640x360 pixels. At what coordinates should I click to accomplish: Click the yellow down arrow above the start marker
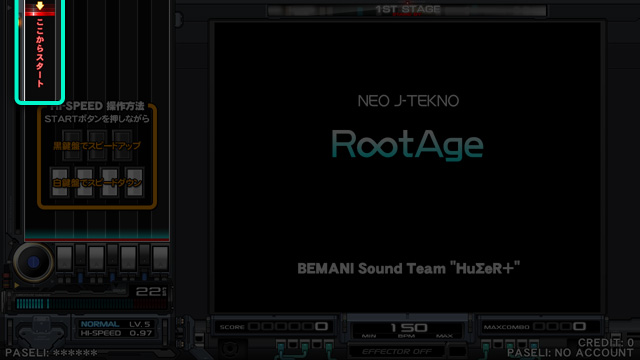point(40,6)
